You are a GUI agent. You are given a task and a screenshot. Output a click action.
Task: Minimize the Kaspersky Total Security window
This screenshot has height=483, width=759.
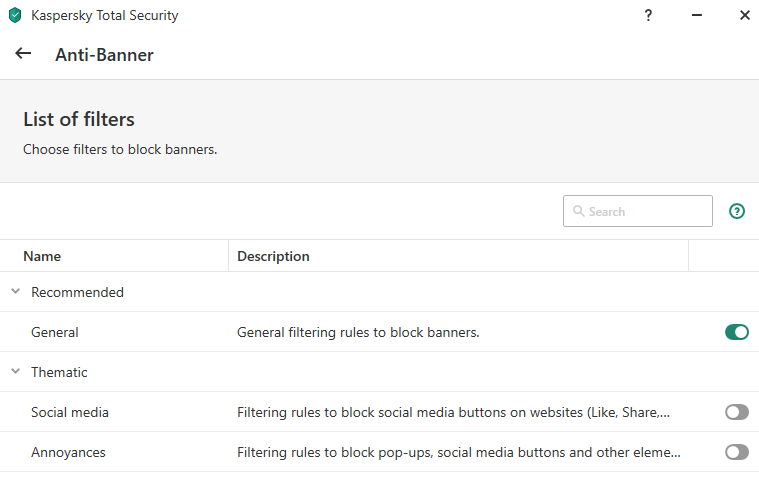[697, 15]
